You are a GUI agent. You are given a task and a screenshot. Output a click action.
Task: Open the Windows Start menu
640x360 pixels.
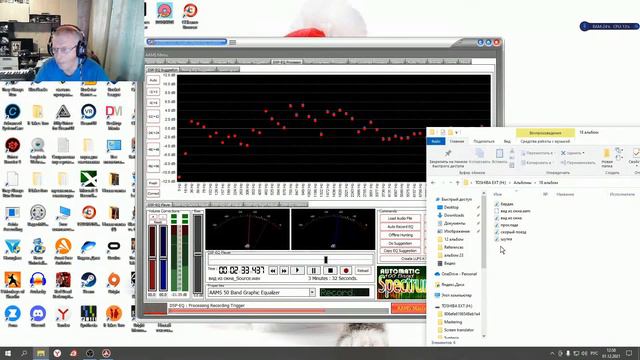[x=8, y=353]
